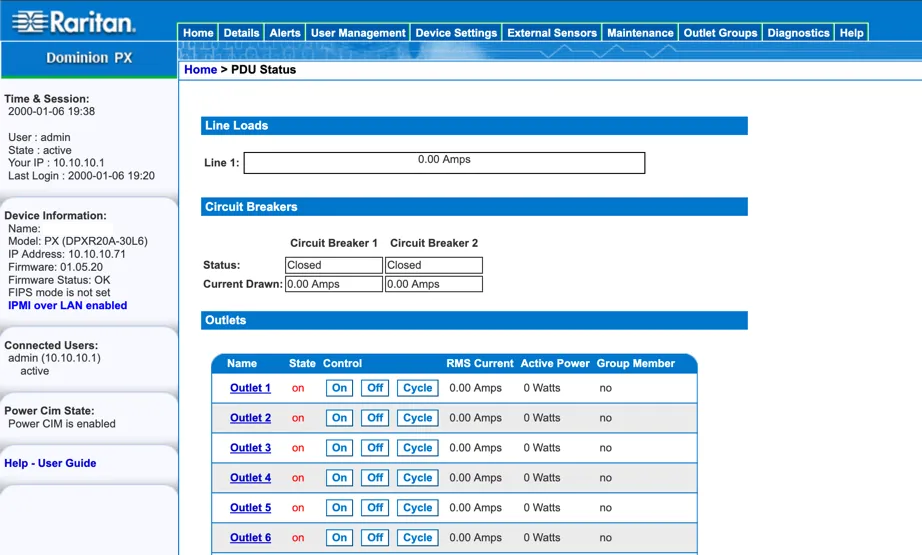Image resolution: width=922 pixels, height=555 pixels.
Task: Click 'admin (10.10.10.1)' connected user
Action: [x=54, y=358]
